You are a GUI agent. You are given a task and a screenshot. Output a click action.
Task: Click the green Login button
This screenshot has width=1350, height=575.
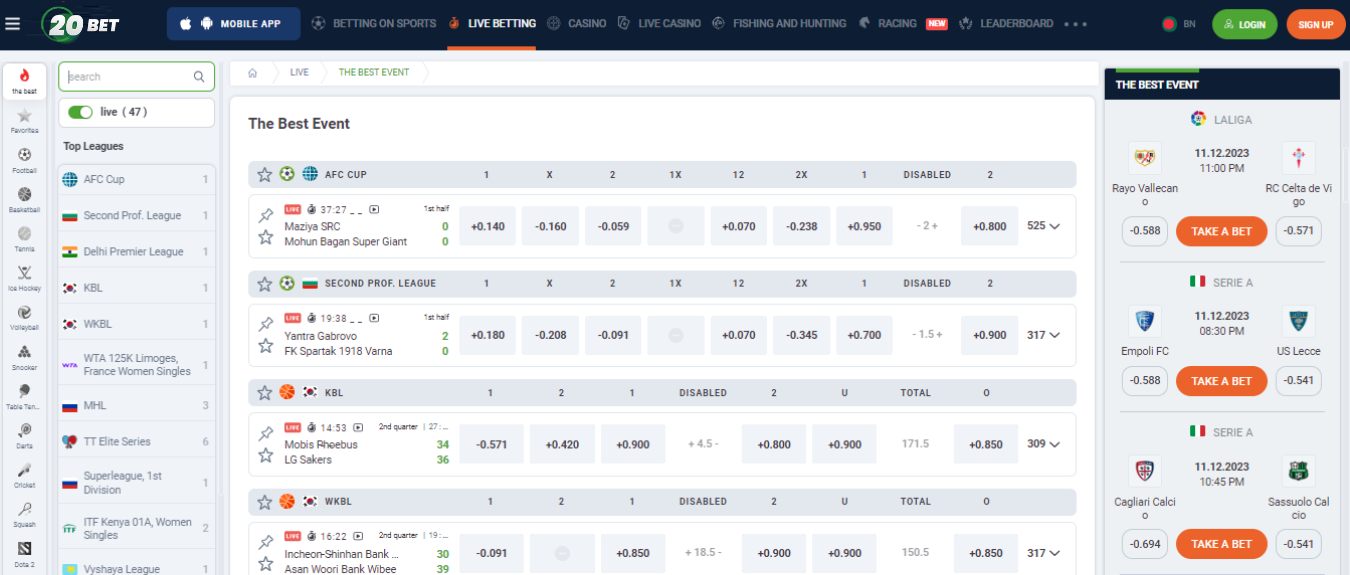pyautogui.click(x=1244, y=24)
